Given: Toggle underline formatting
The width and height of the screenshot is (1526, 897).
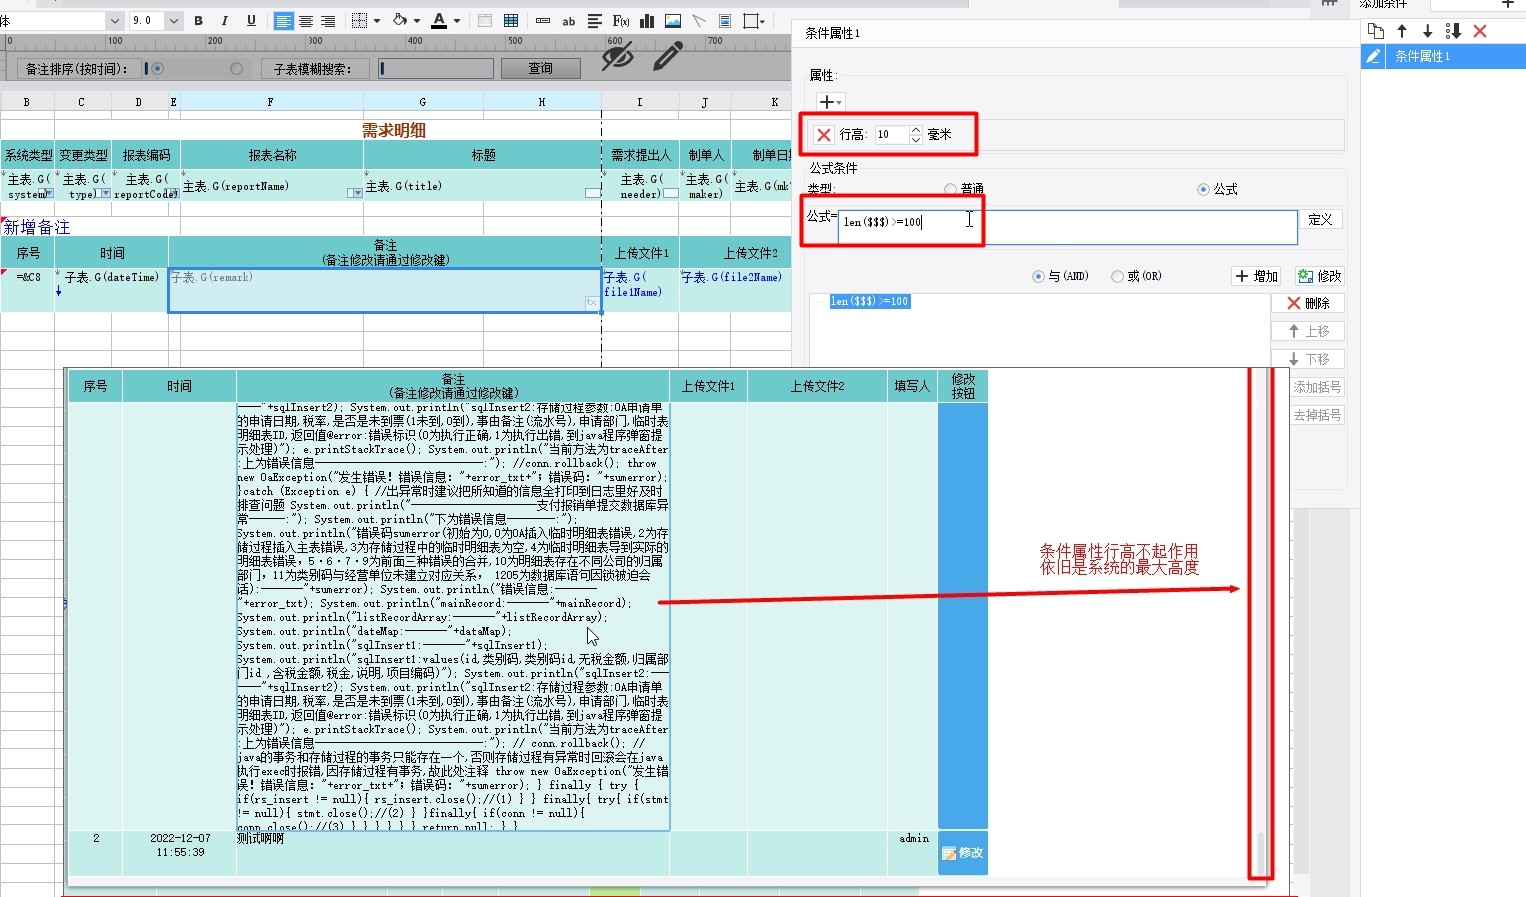Looking at the screenshot, I should coord(251,20).
